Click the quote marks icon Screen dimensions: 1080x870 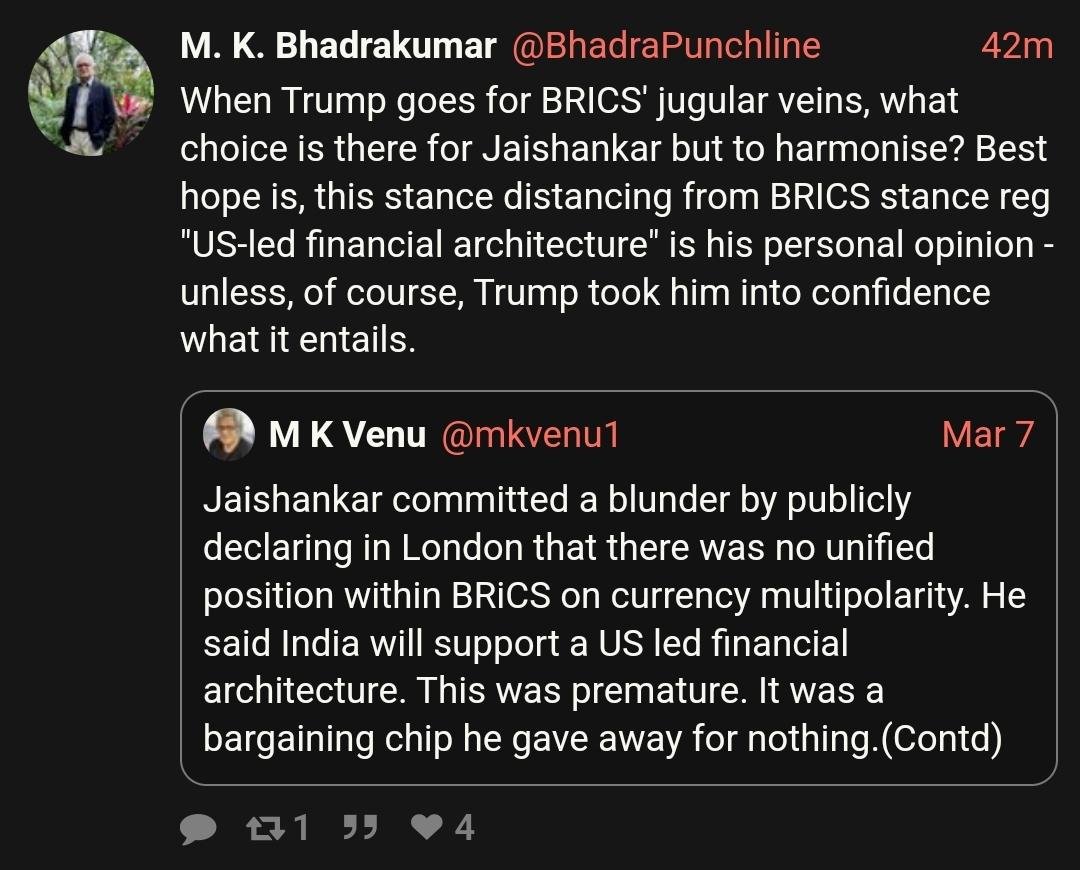[358, 827]
